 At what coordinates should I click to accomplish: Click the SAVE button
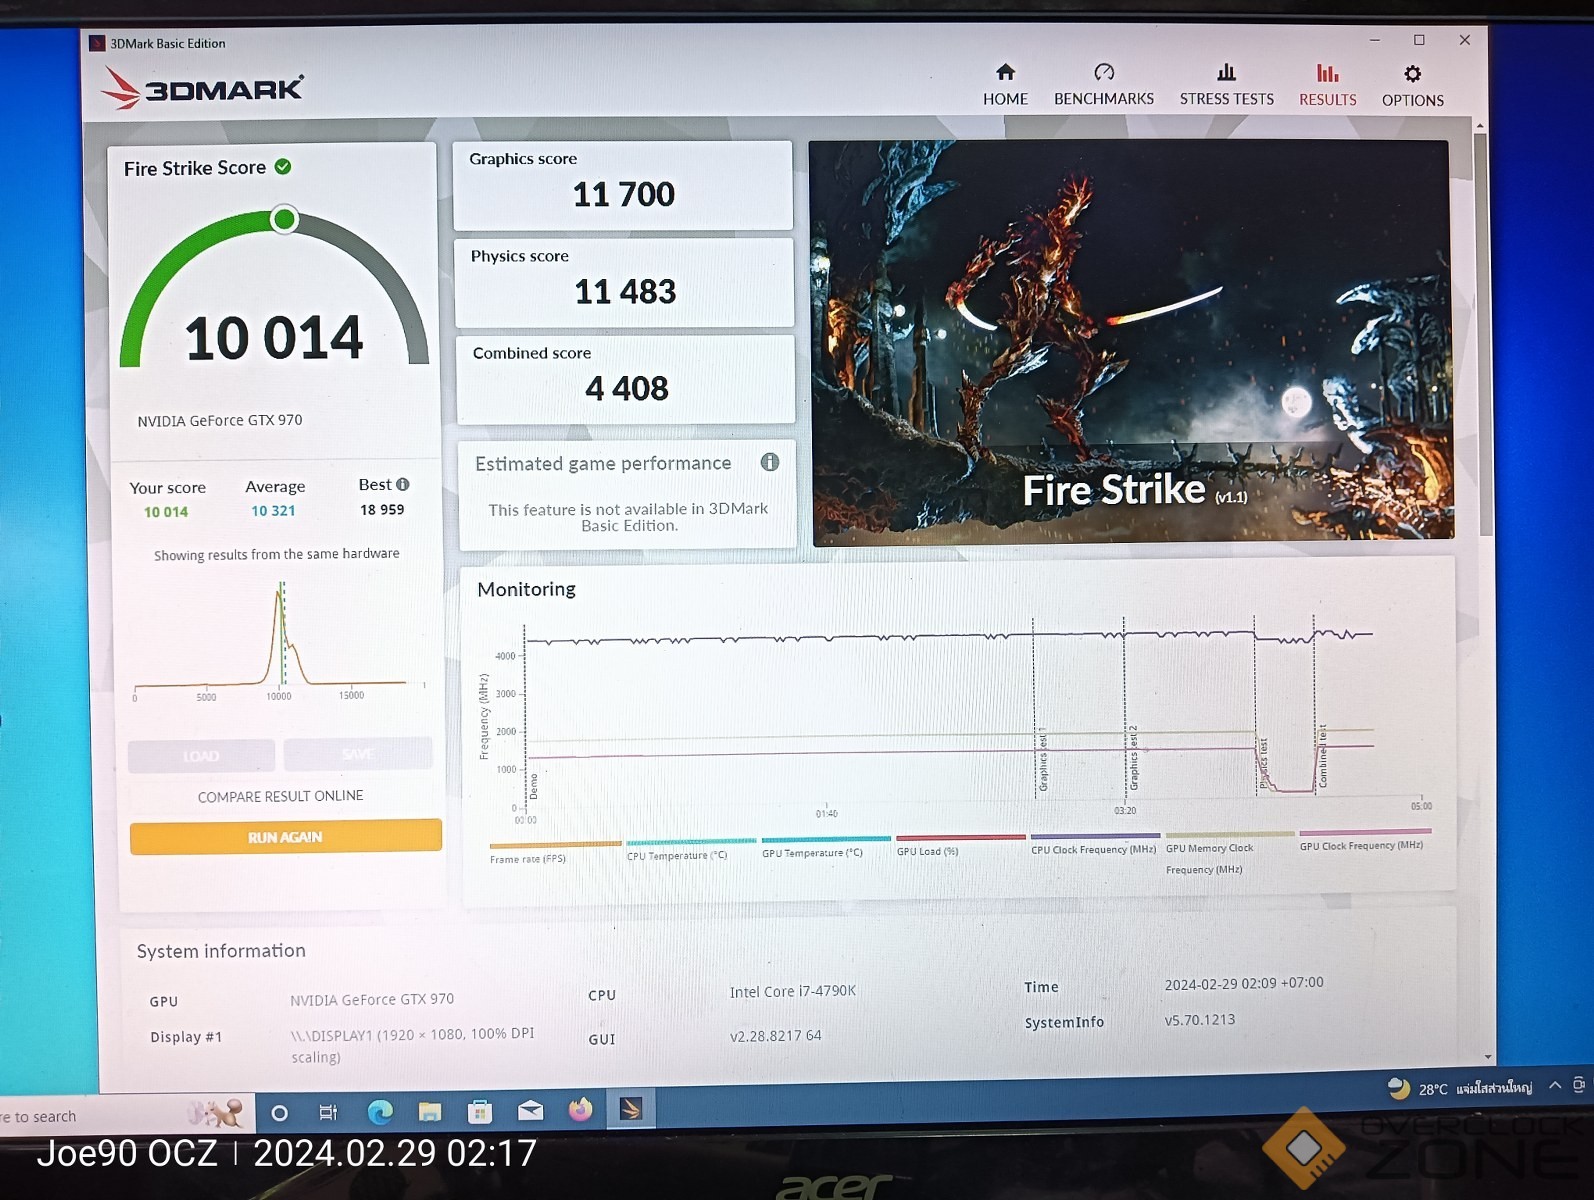(358, 753)
